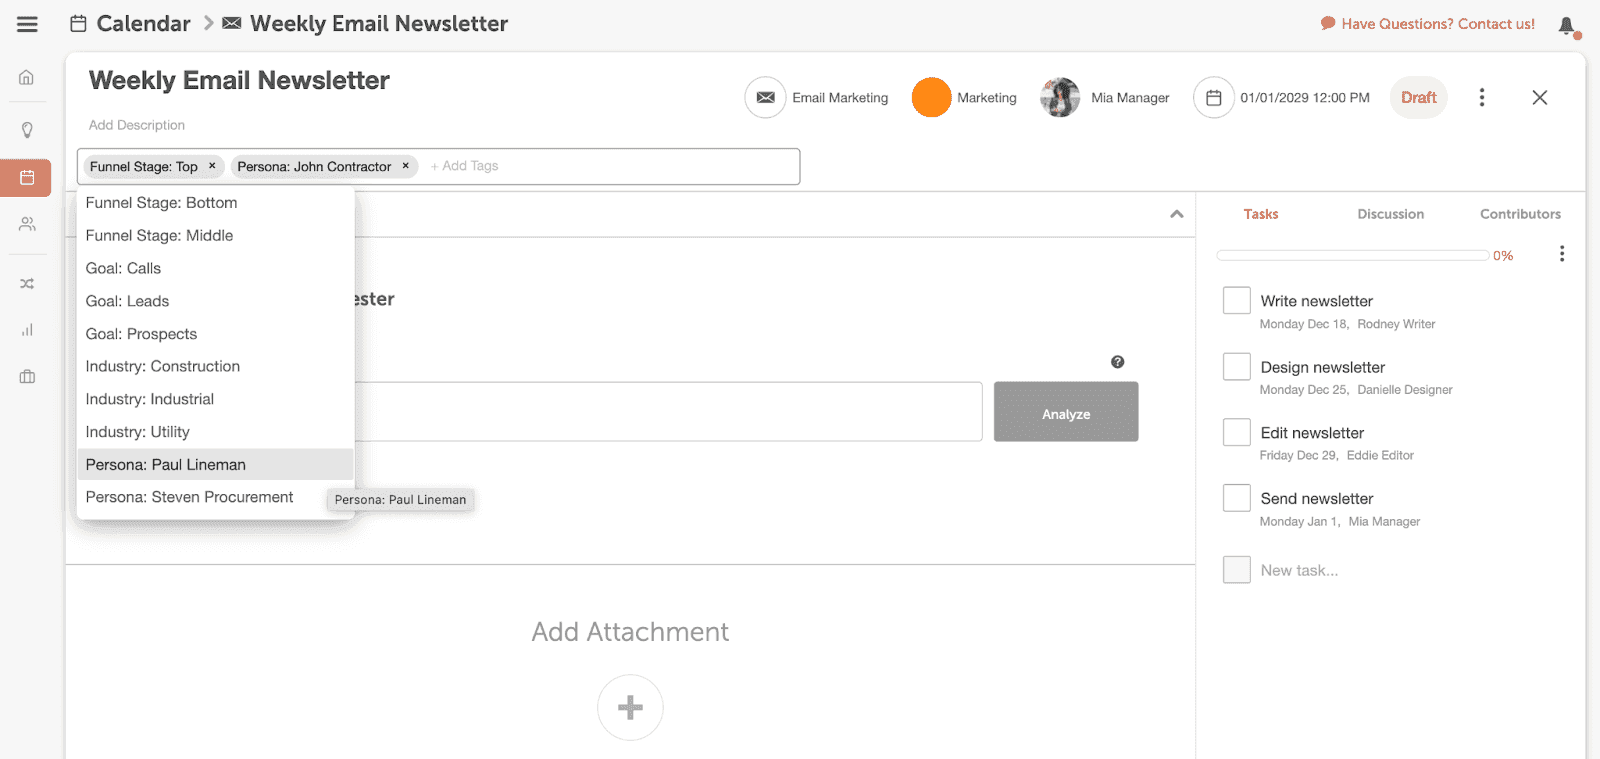Click the notification bell icon
Viewport: 1600px width, 759px height.
tap(1567, 26)
